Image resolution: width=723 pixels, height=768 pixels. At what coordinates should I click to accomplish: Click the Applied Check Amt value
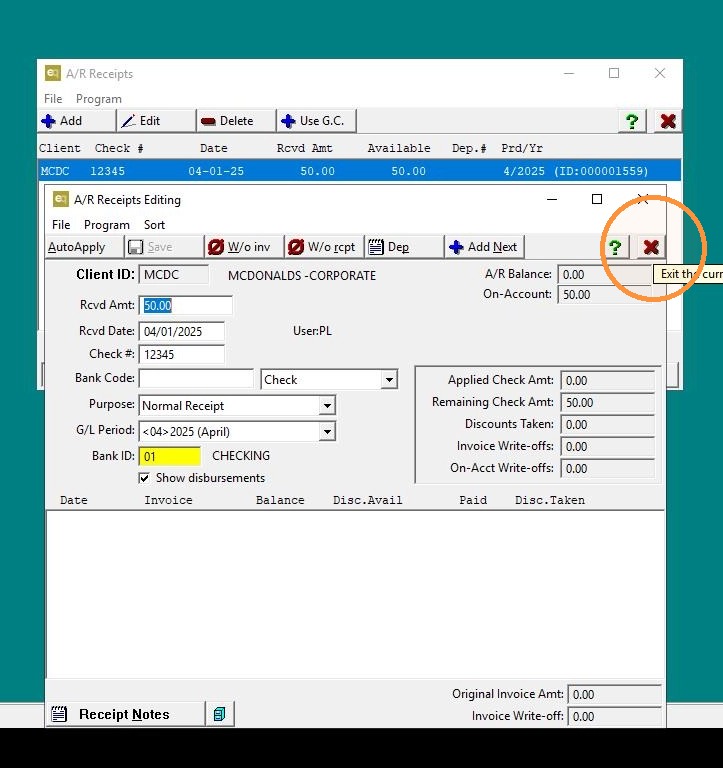(x=607, y=381)
